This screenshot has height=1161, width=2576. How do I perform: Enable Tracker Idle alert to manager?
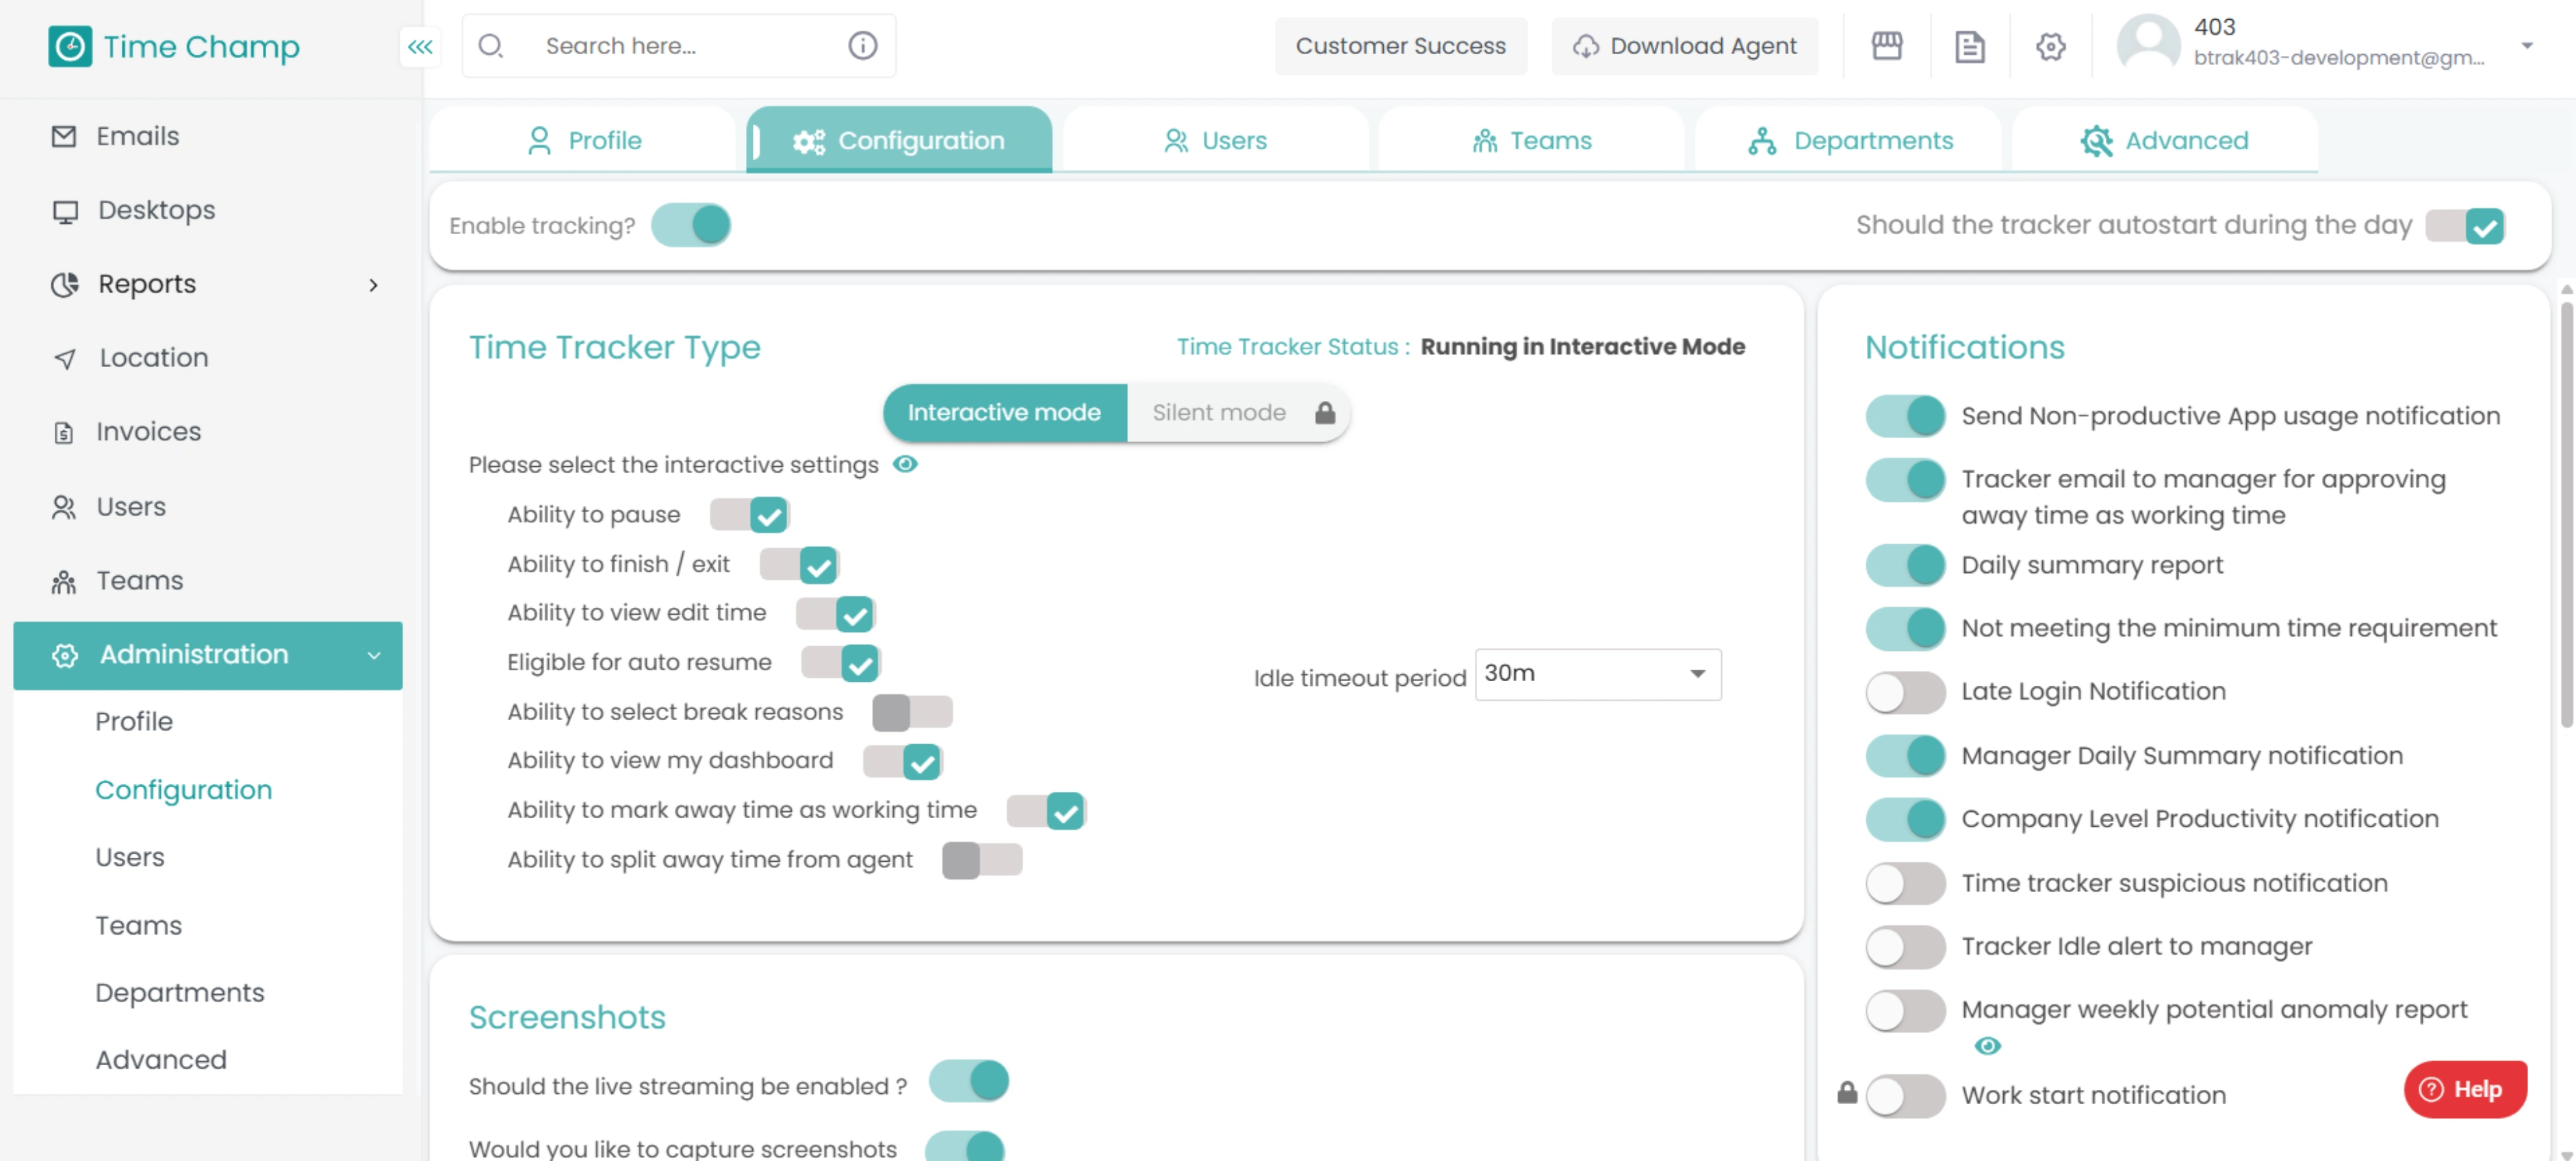point(1905,946)
